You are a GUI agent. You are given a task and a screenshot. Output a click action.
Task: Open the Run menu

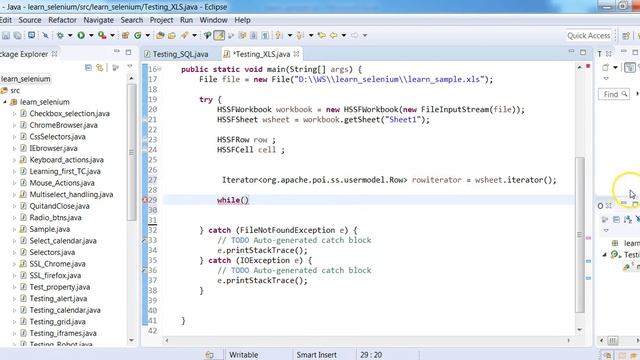coord(186,20)
